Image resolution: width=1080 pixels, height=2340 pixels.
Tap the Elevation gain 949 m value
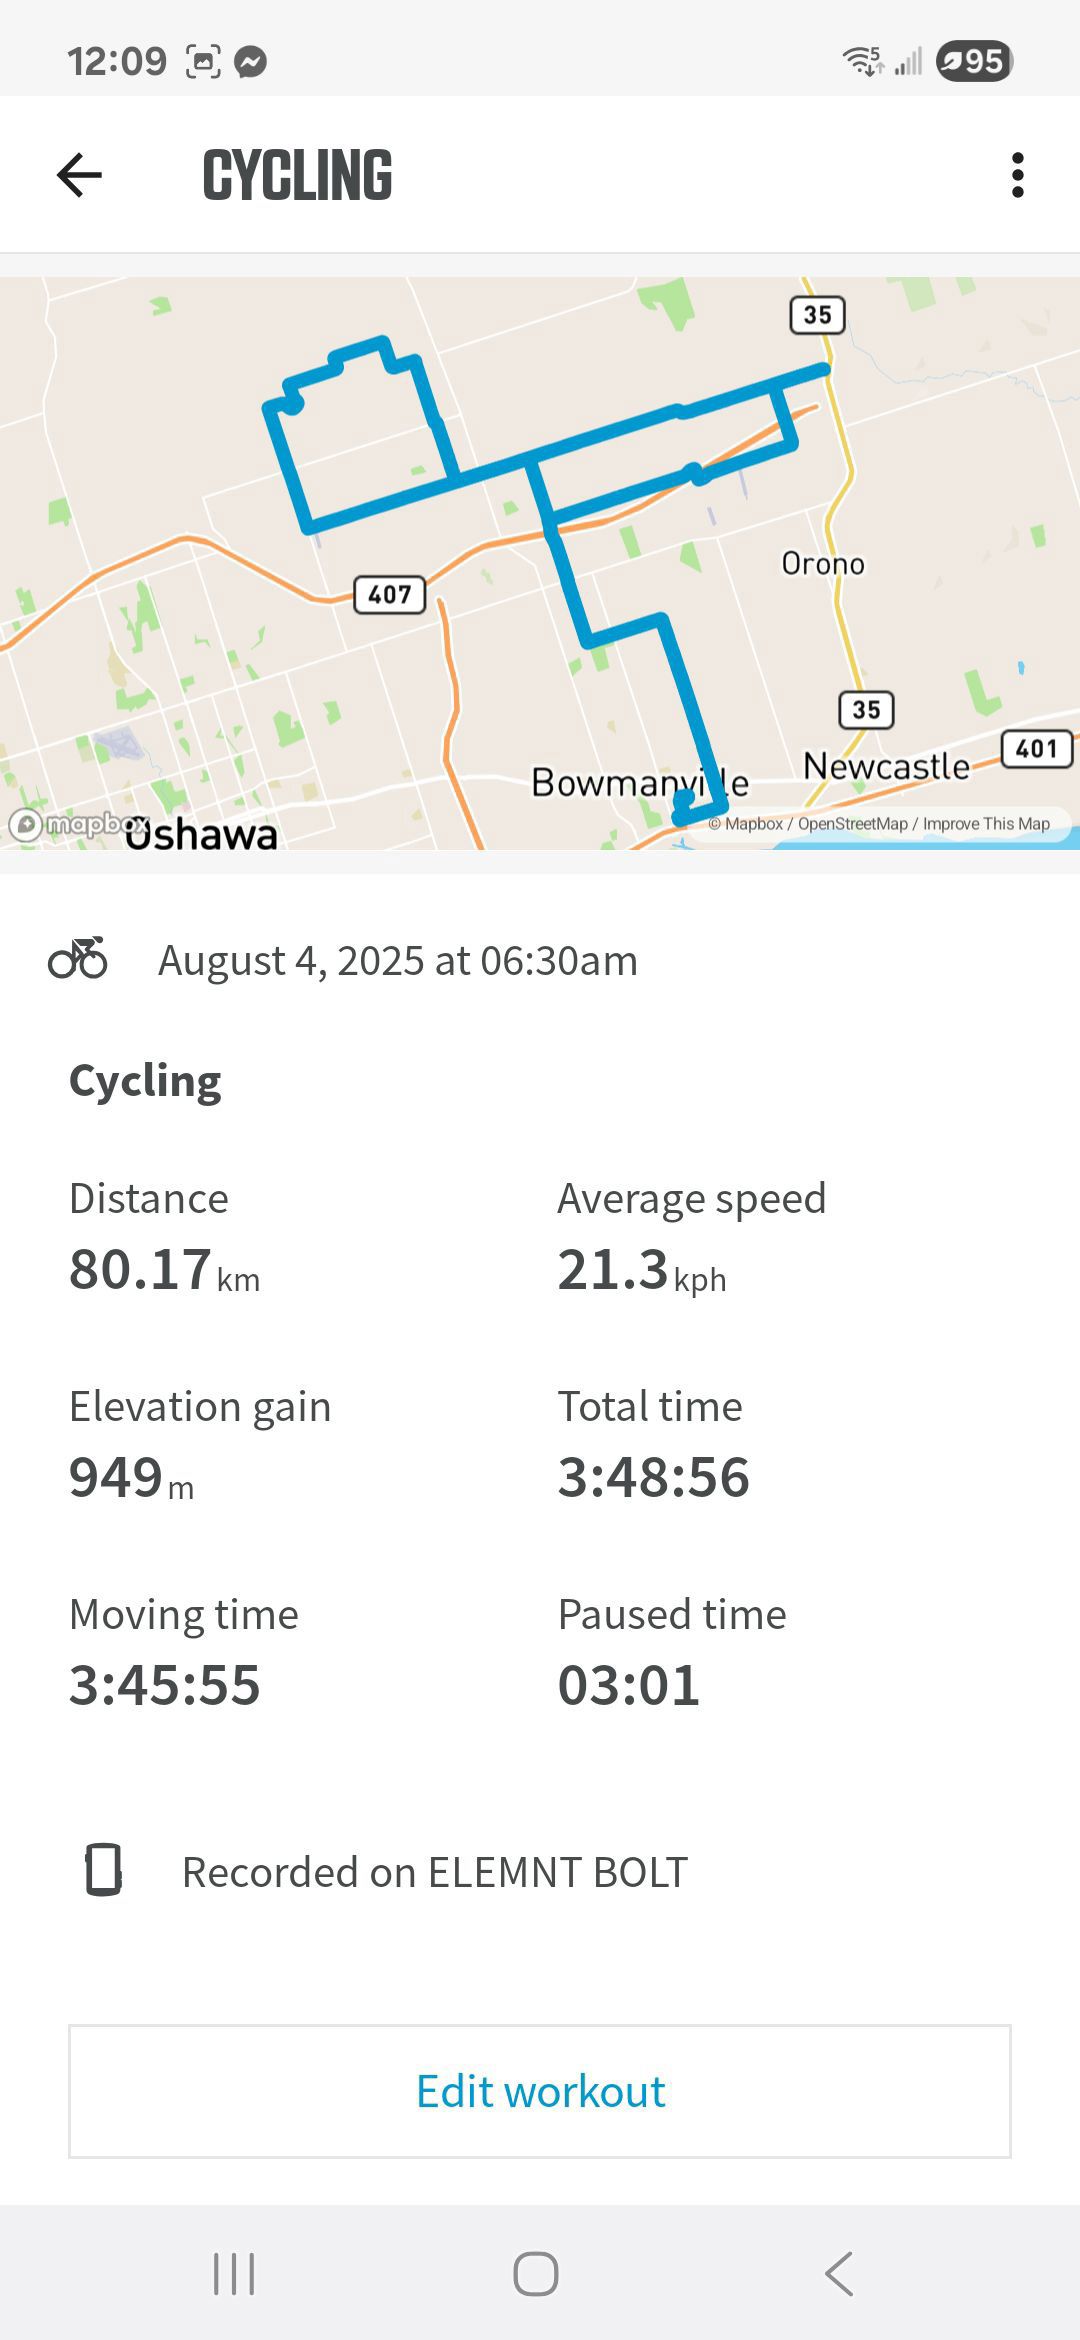tap(131, 1478)
